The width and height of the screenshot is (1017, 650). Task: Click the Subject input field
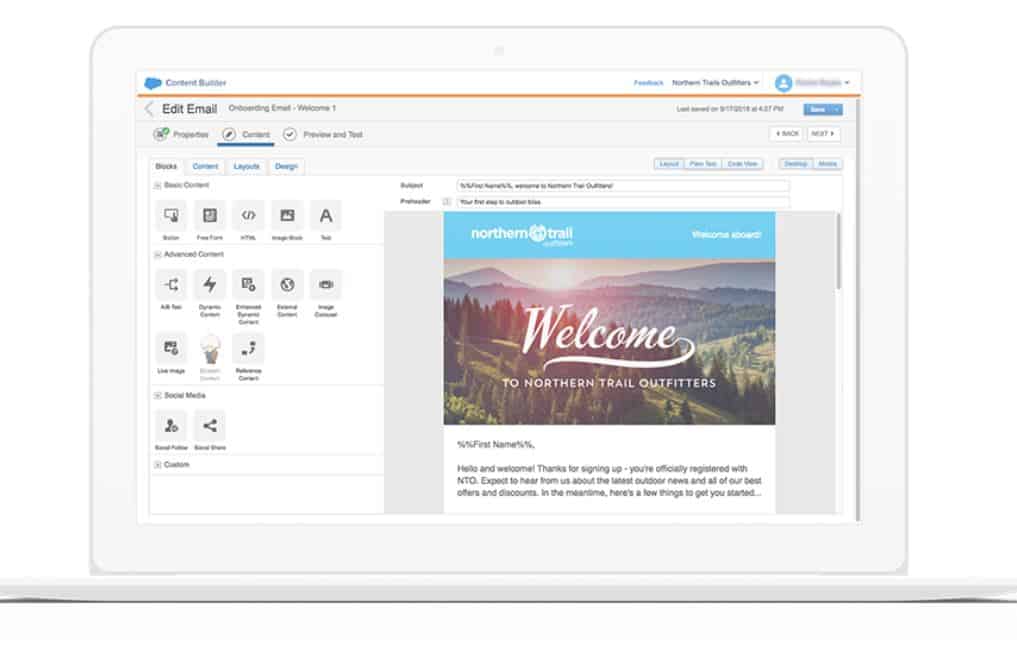623,186
